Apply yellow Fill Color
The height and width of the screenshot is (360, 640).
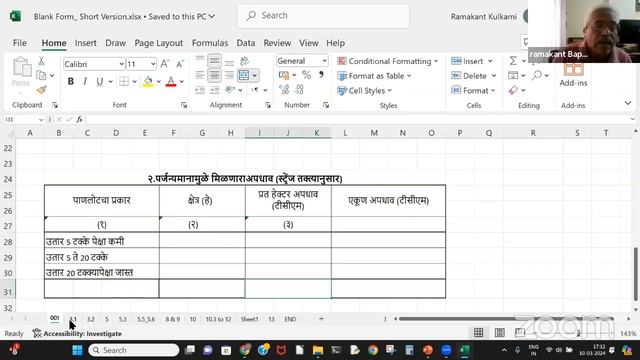tap(148, 82)
